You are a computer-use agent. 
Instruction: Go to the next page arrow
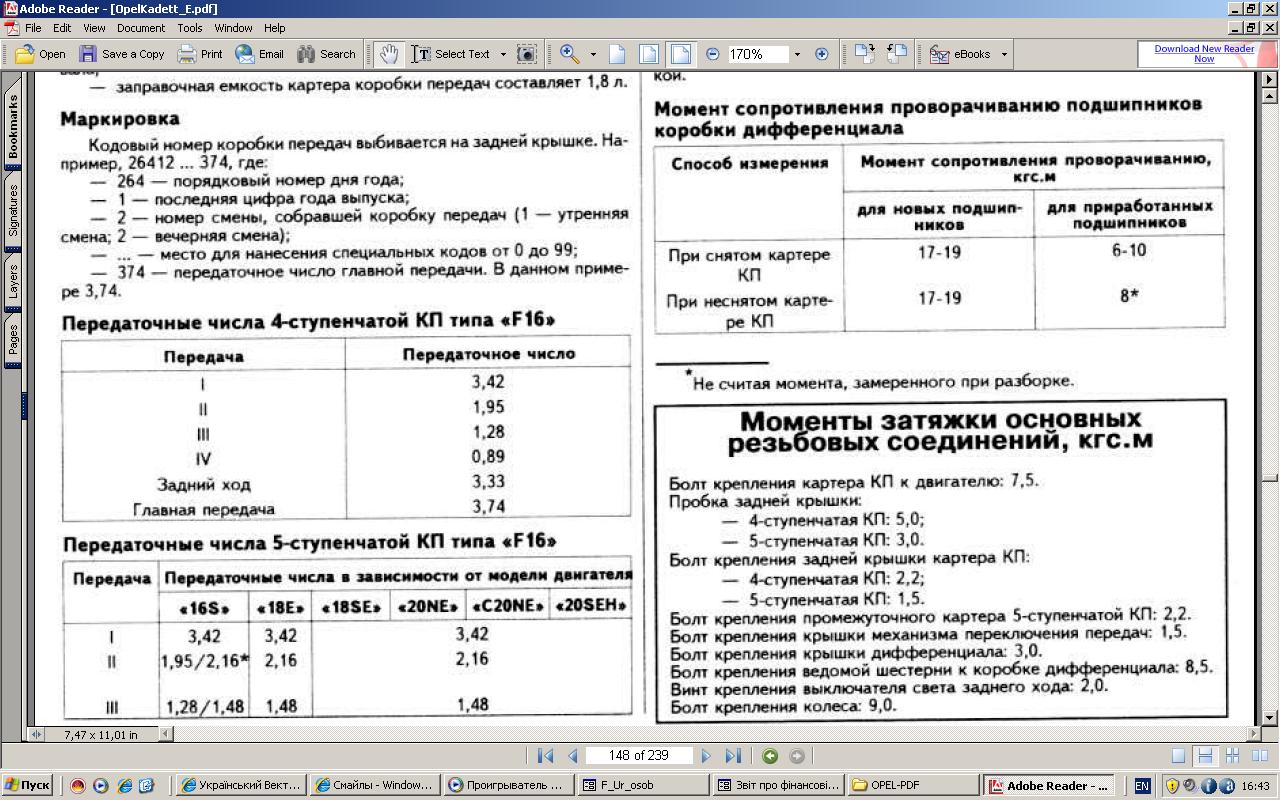pyautogui.click(x=706, y=756)
